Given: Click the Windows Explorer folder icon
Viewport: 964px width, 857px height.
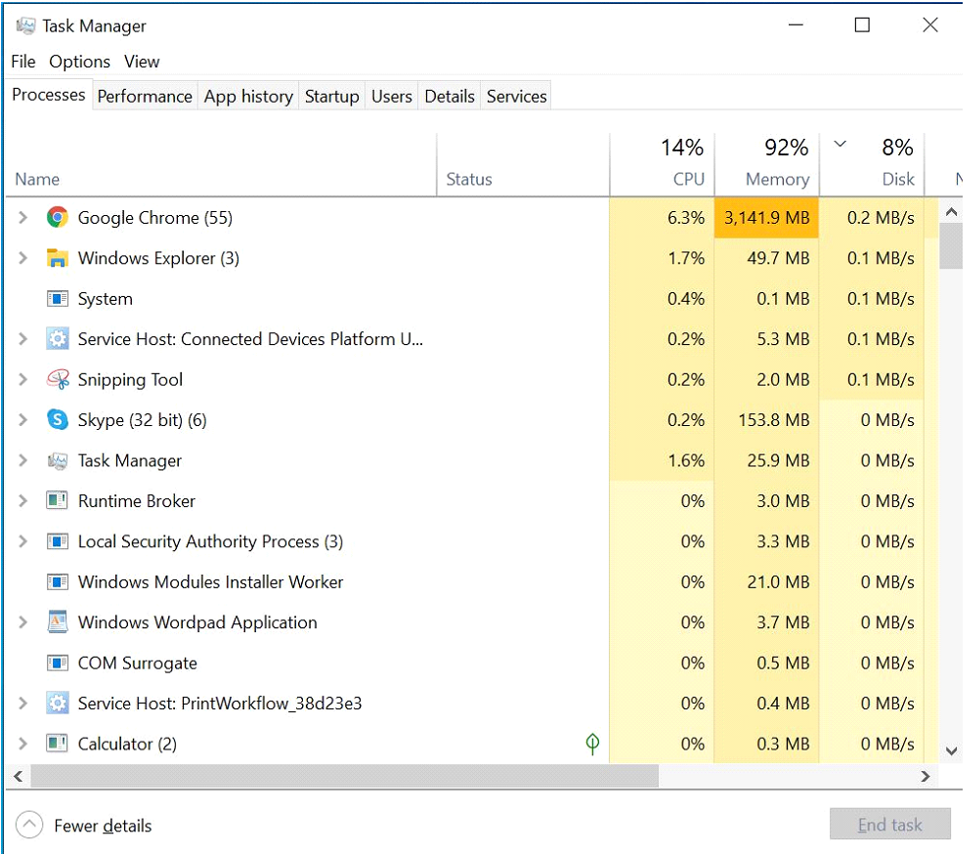Looking at the screenshot, I should (57, 258).
